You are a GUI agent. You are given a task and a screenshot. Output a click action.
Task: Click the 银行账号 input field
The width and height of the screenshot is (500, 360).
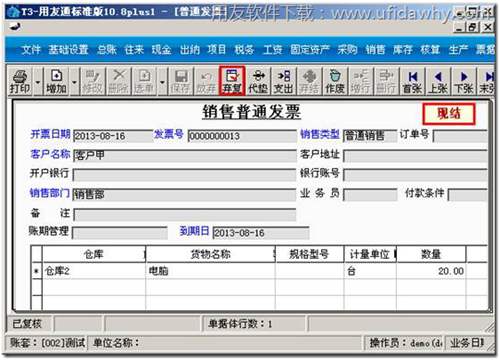[416, 175]
